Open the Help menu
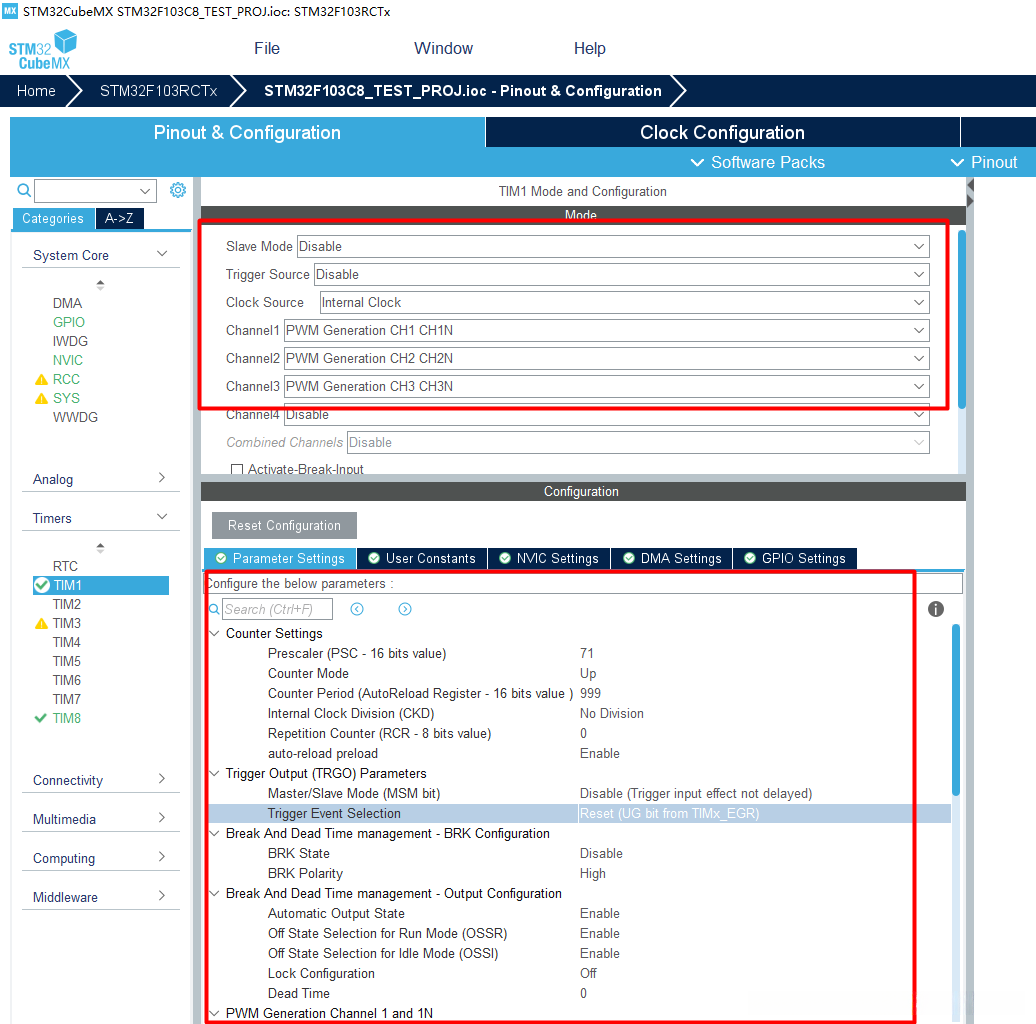1036x1024 pixels. click(x=589, y=48)
